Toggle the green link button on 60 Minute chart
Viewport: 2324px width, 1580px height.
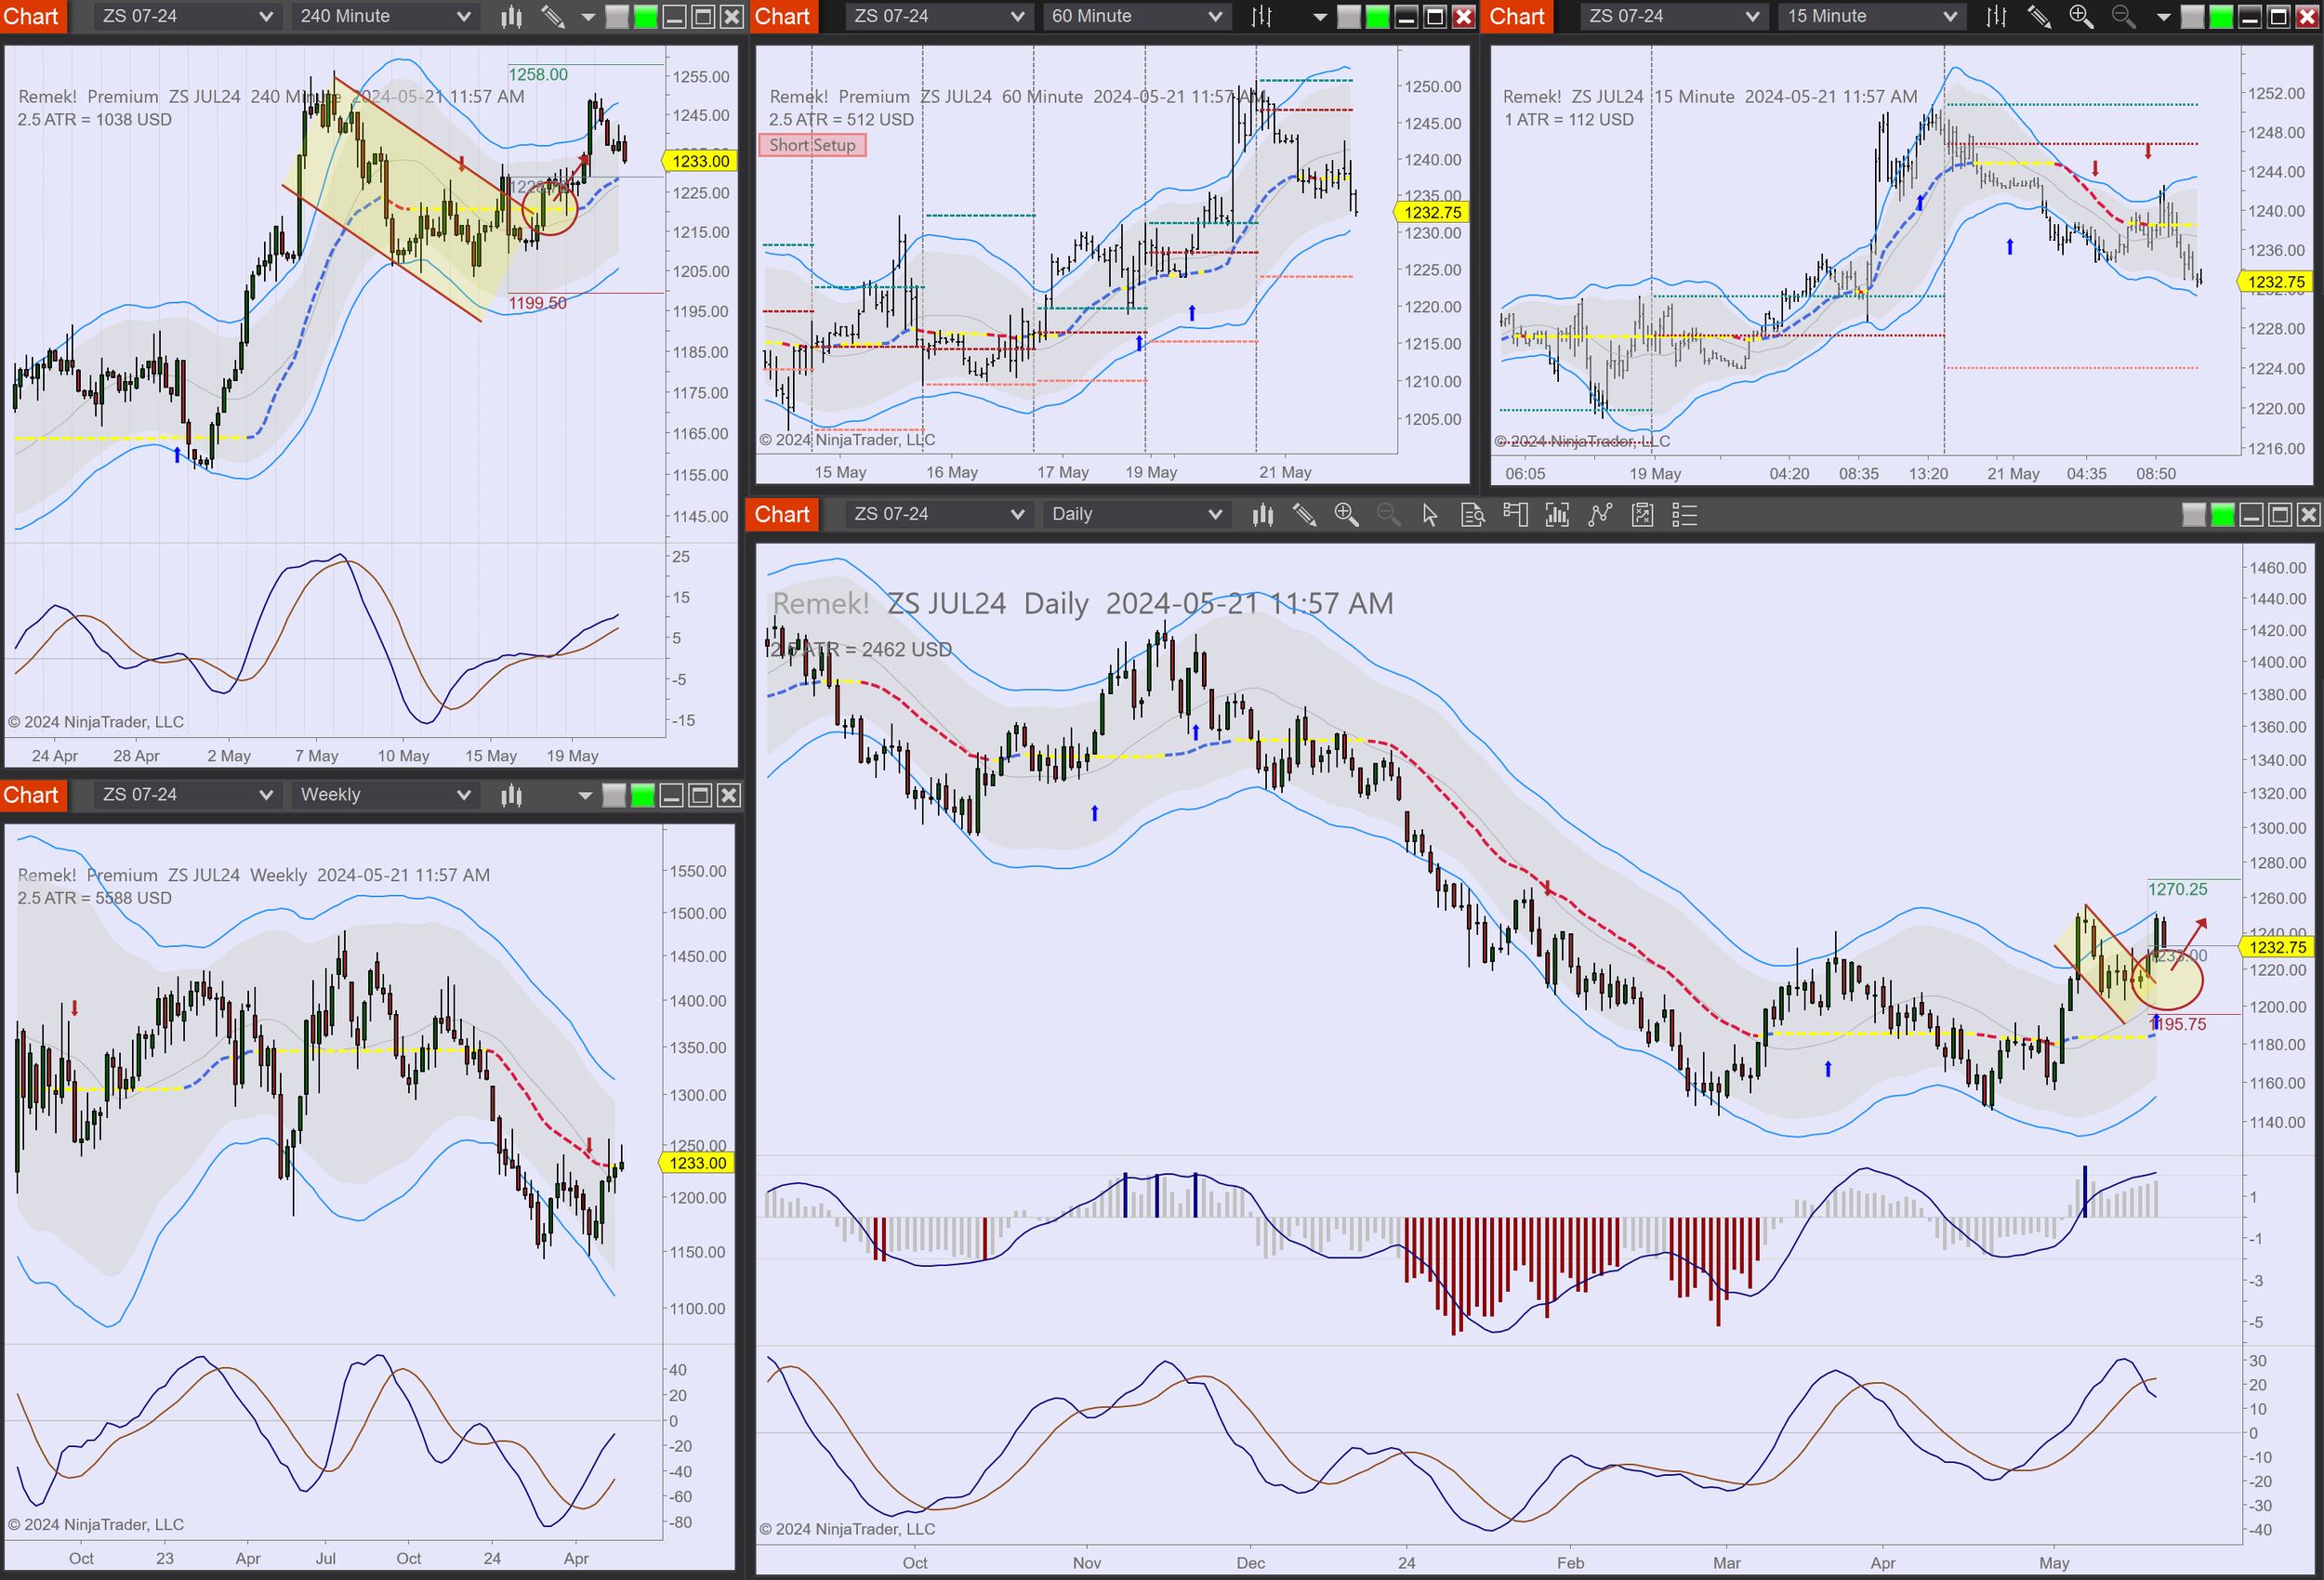(1377, 16)
